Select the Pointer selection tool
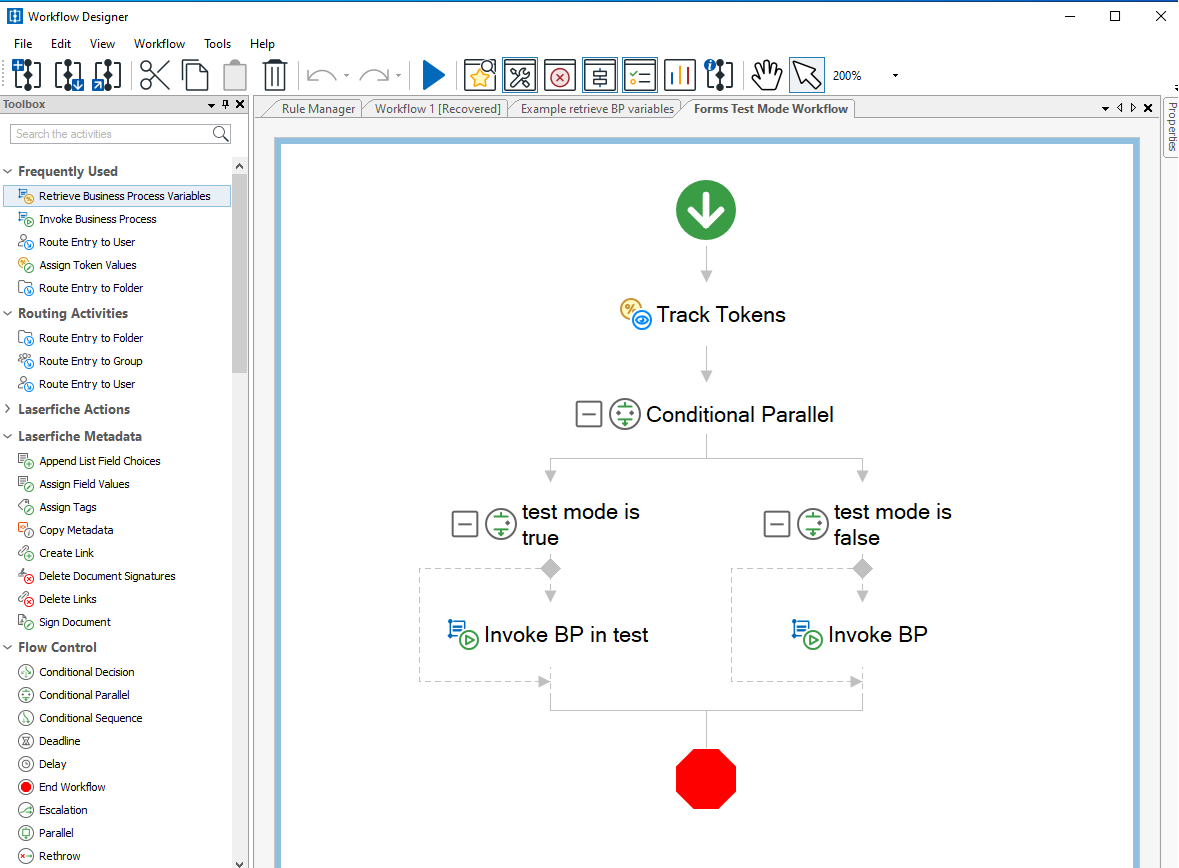This screenshot has width=1179, height=868. (806, 75)
